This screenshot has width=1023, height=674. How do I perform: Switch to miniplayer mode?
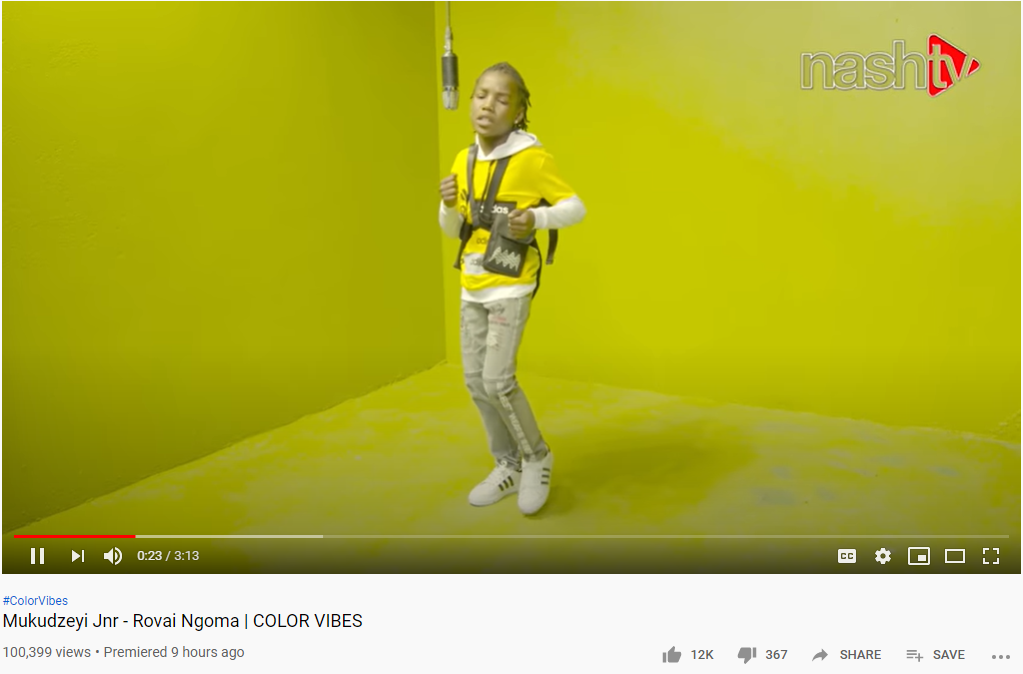pyautogui.click(x=919, y=556)
